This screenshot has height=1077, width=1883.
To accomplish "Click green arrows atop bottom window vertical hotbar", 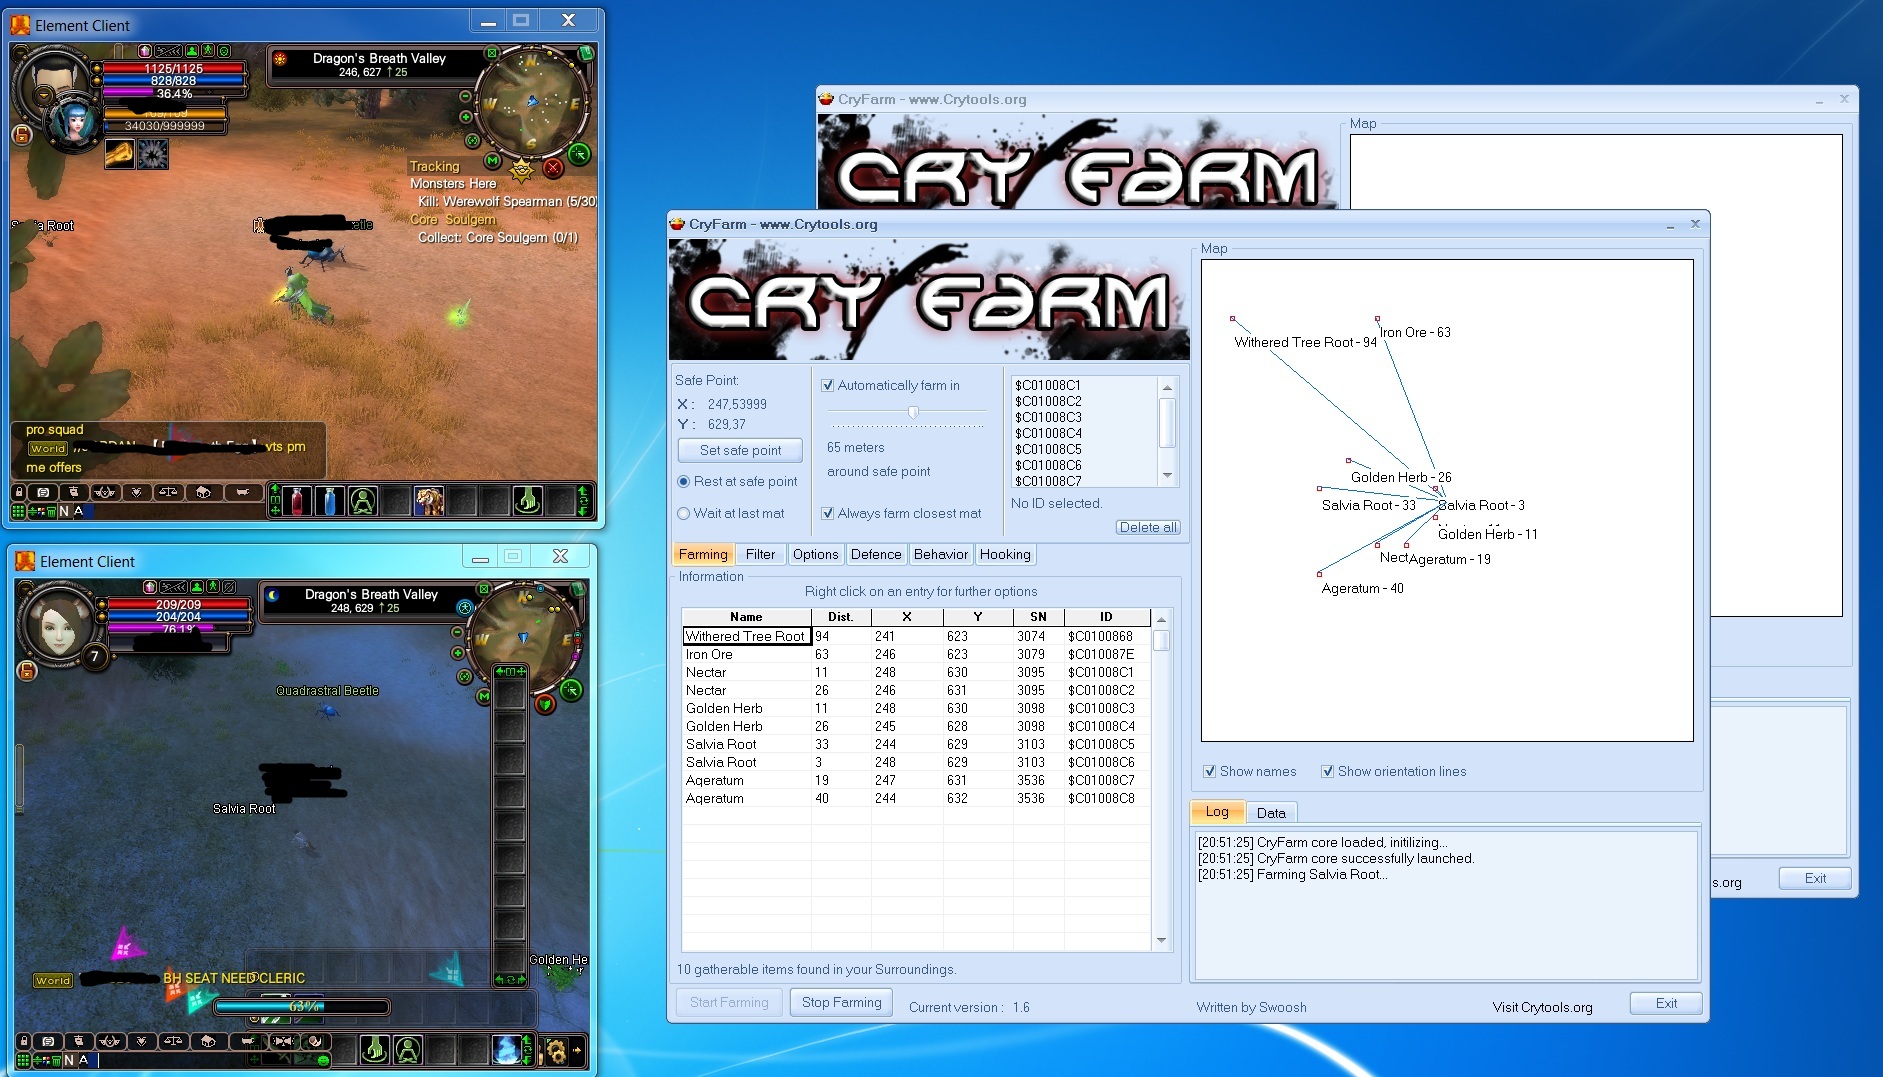I will click(510, 671).
